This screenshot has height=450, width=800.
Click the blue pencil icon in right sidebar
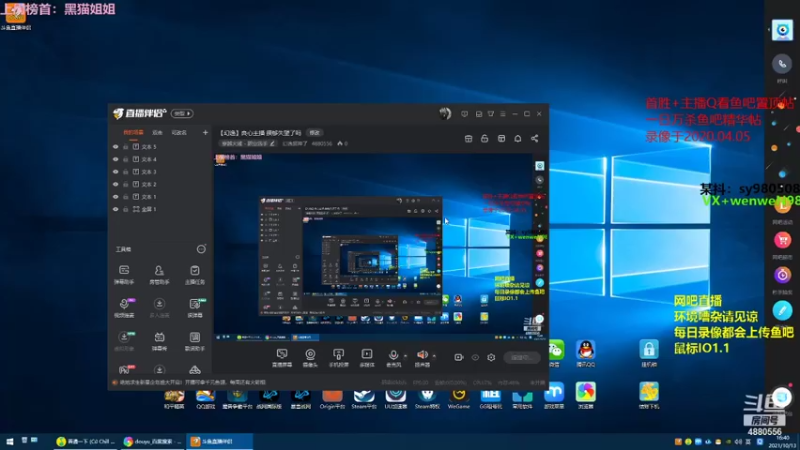782,310
